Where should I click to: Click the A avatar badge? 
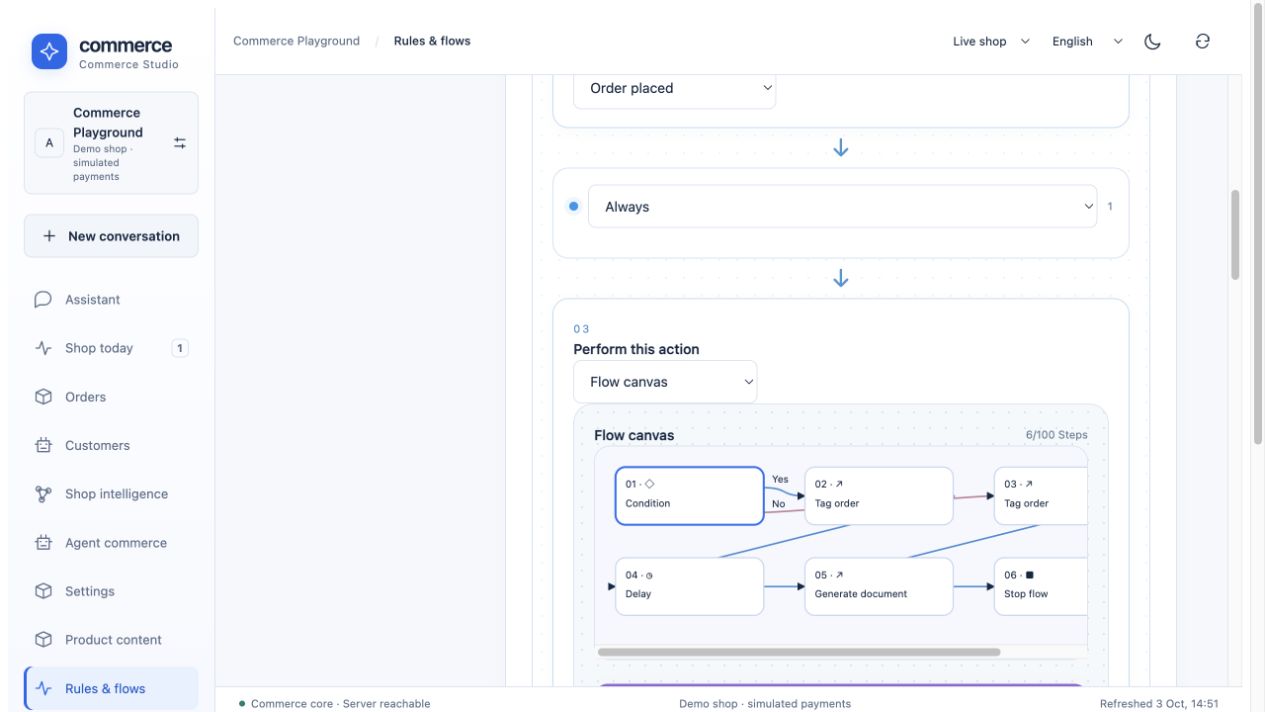[49, 143]
